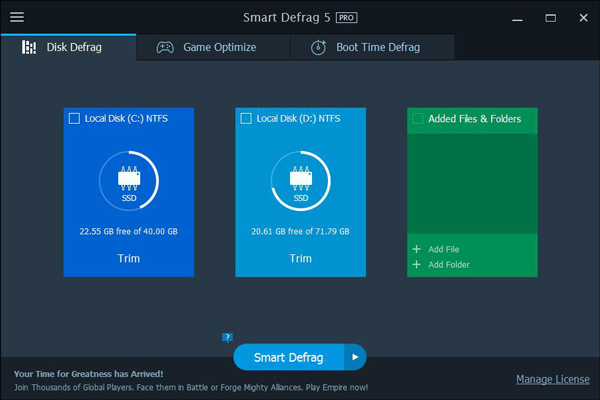600x400 pixels.
Task: Click the '22.55 GB free of 40.00 GB' text
Action: [129, 231]
